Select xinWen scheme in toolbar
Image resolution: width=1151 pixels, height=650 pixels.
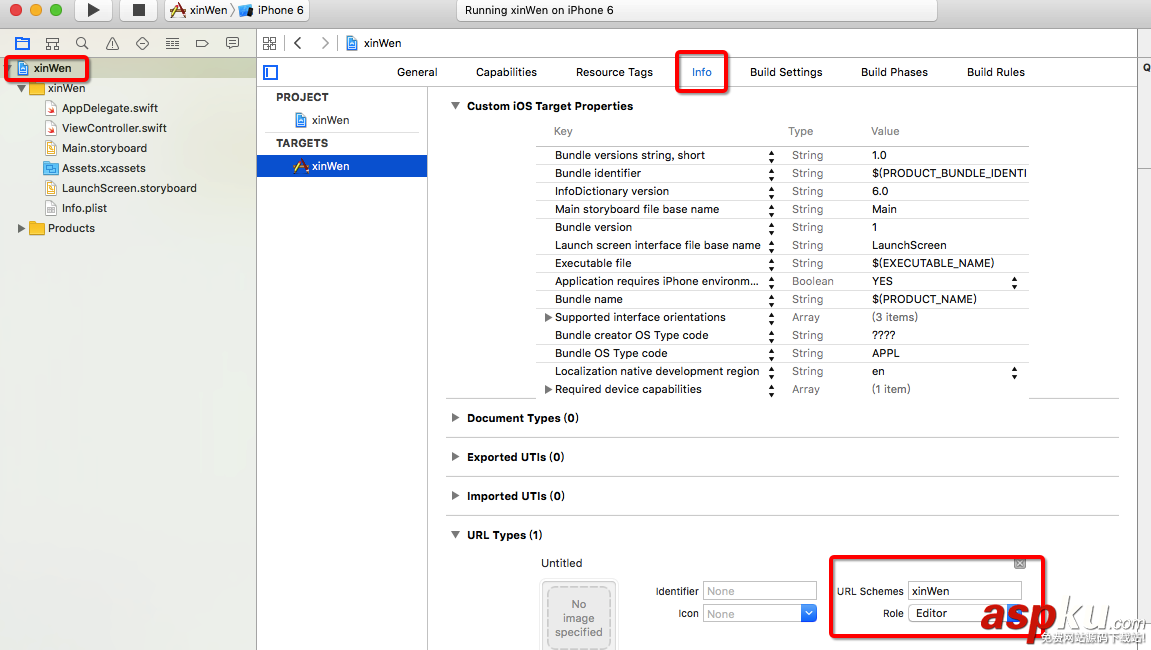pos(199,10)
